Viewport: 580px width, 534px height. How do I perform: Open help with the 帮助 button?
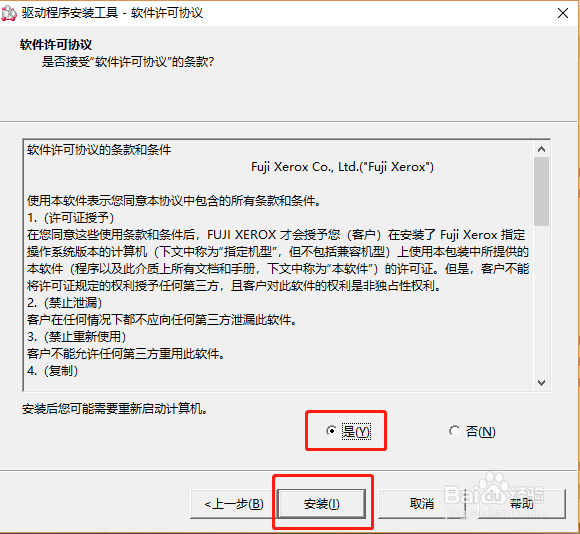pyautogui.click(x=522, y=504)
